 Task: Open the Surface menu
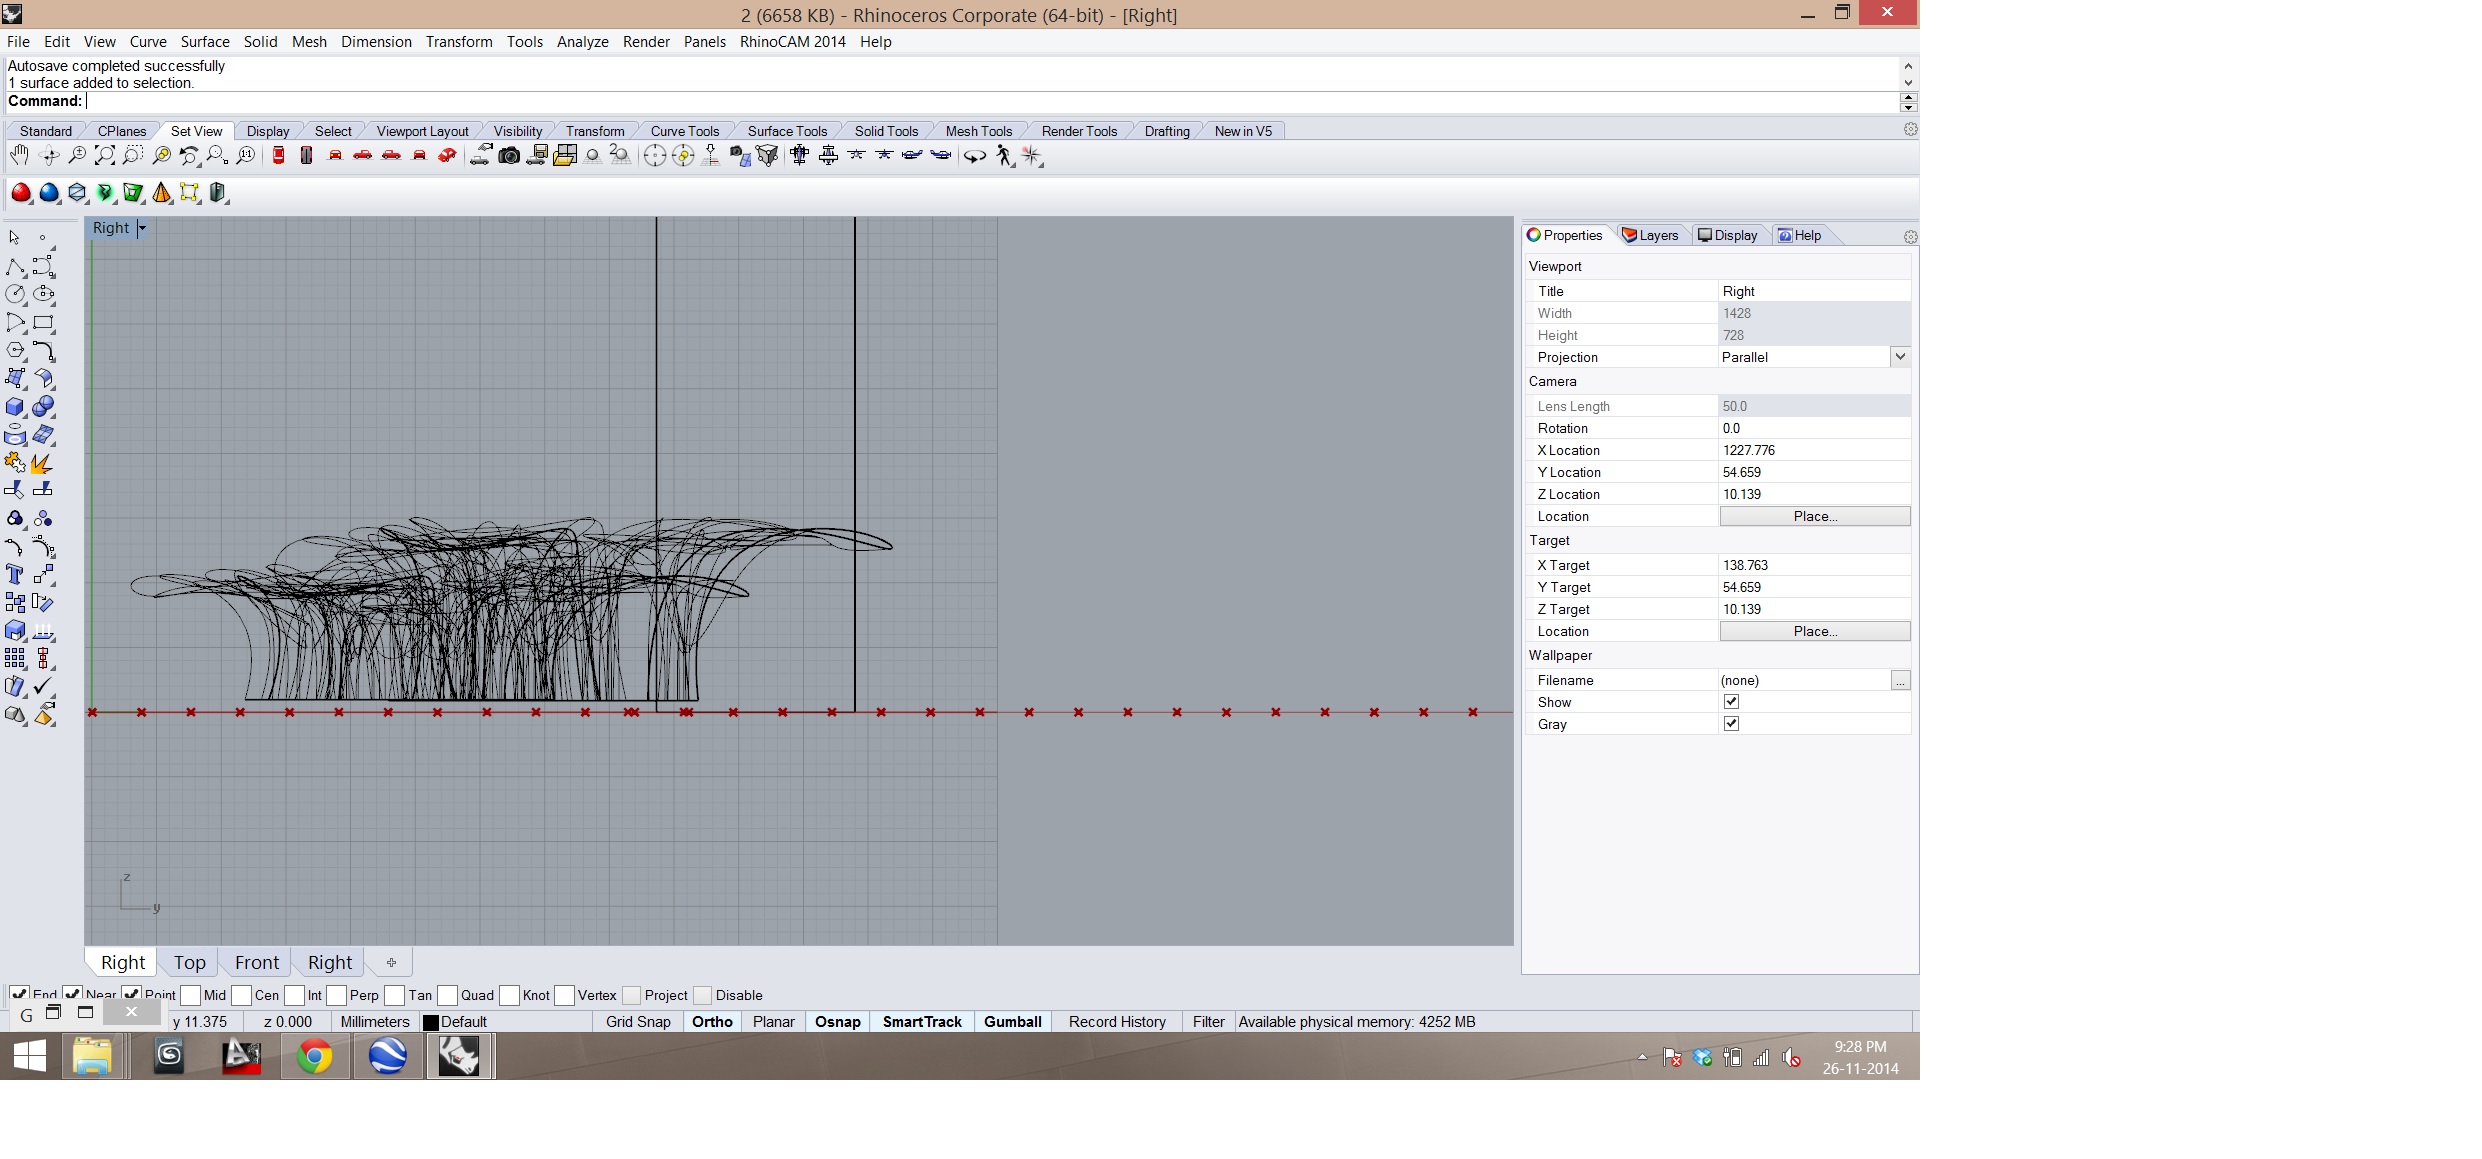coord(205,41)
